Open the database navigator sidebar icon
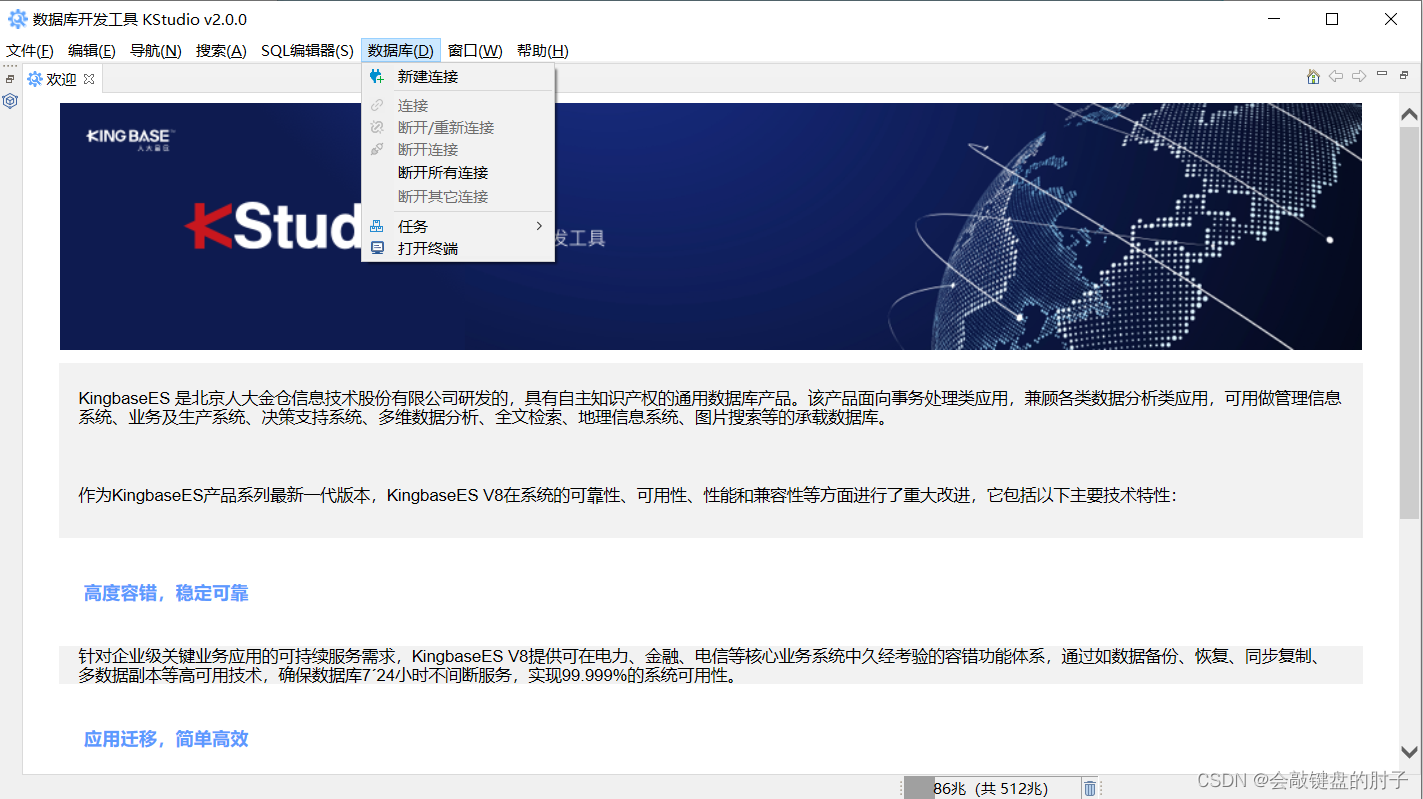 pos(10,101)
